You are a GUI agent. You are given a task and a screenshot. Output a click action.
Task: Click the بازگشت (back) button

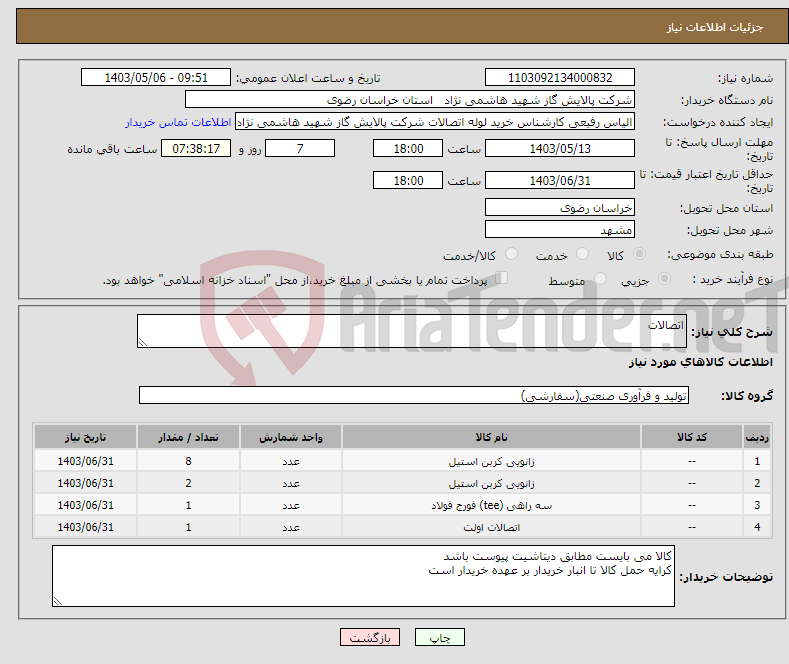(370, 637)
